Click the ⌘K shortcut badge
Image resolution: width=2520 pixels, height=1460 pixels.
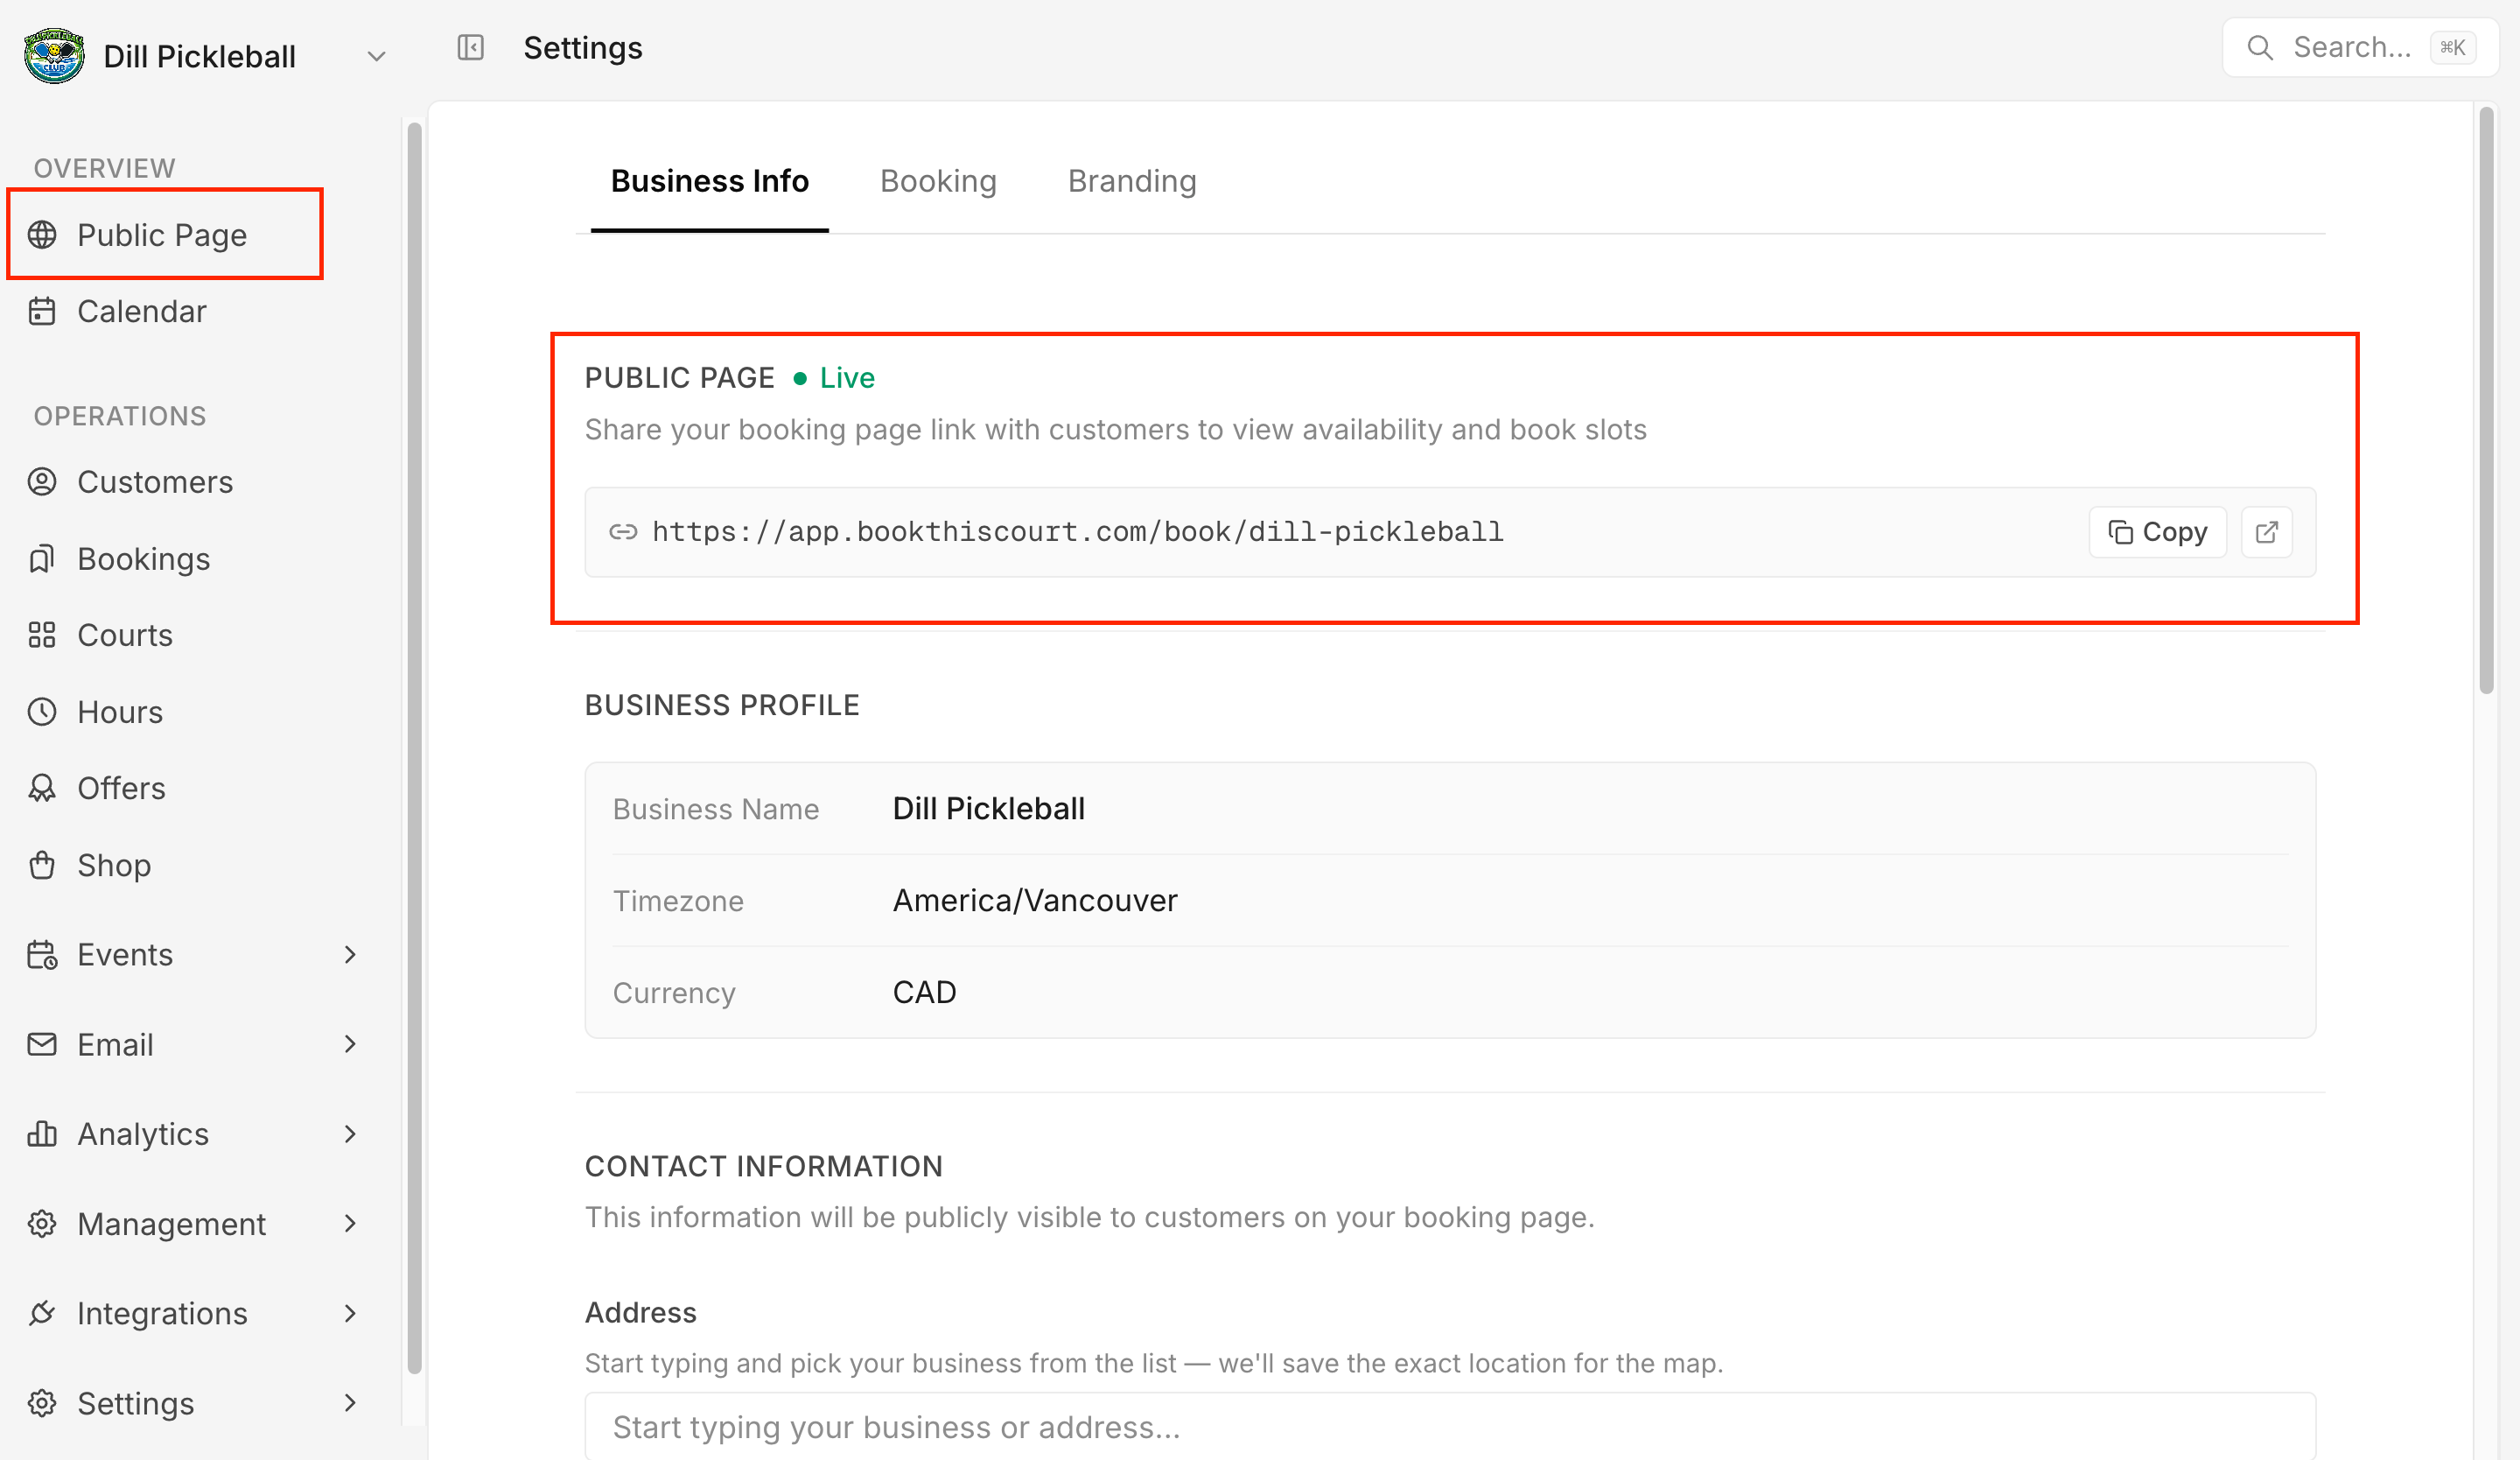[2452, 47]
